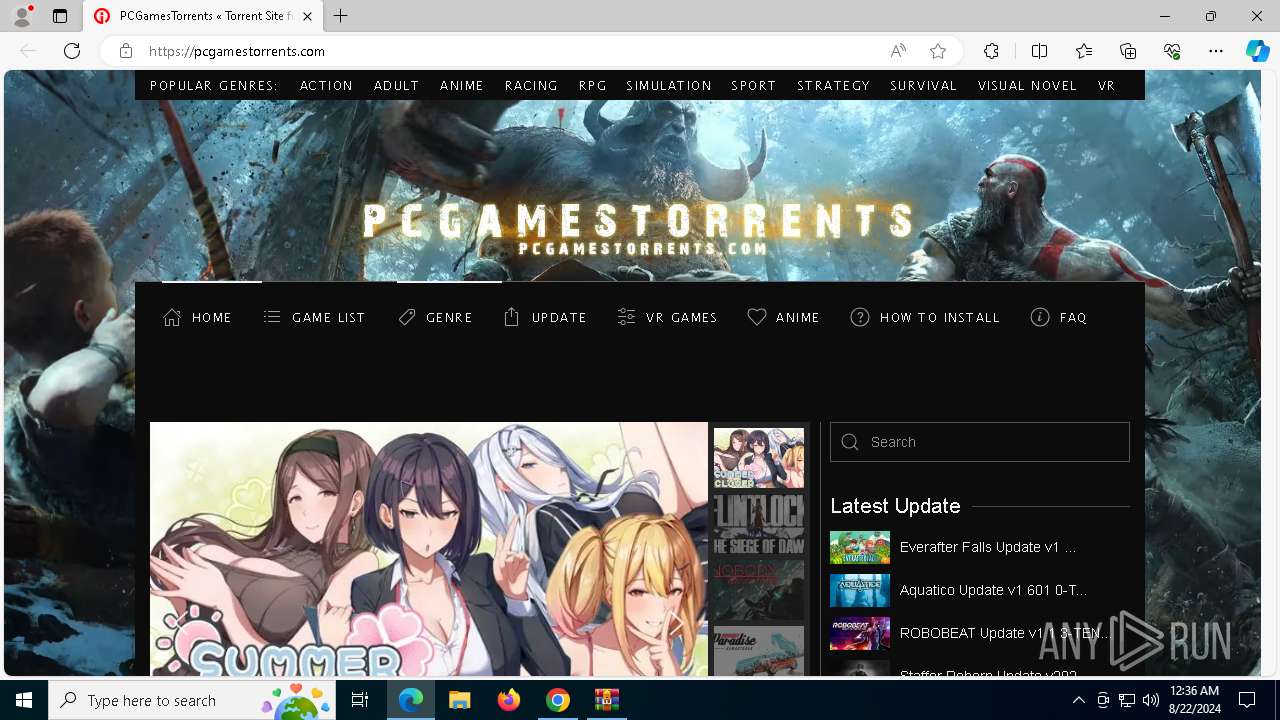Image resolution: width=1280 pixels, height=720 pixels.
Task: Click the featured Summer game banner image
Action: point(429,549)
